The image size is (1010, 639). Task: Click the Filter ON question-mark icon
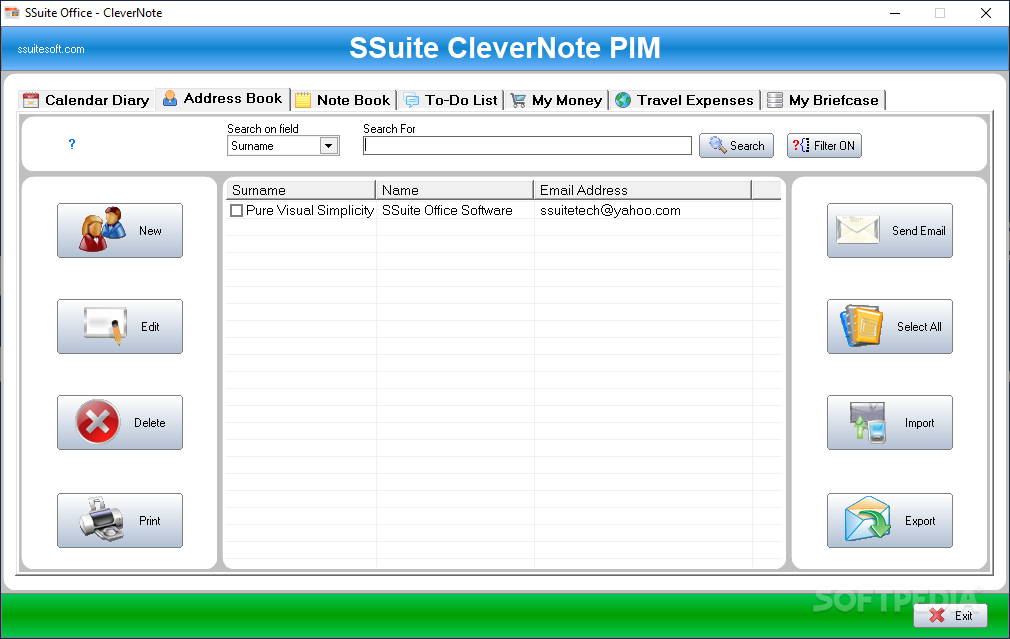(801, 146)
